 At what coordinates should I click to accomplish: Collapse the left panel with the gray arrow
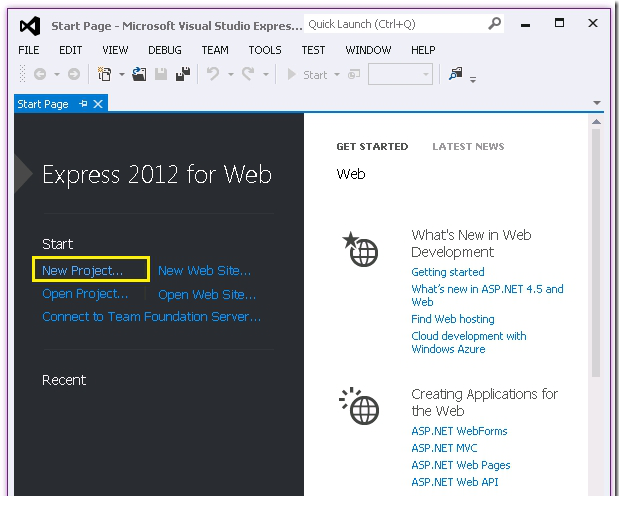coord(23,173)
